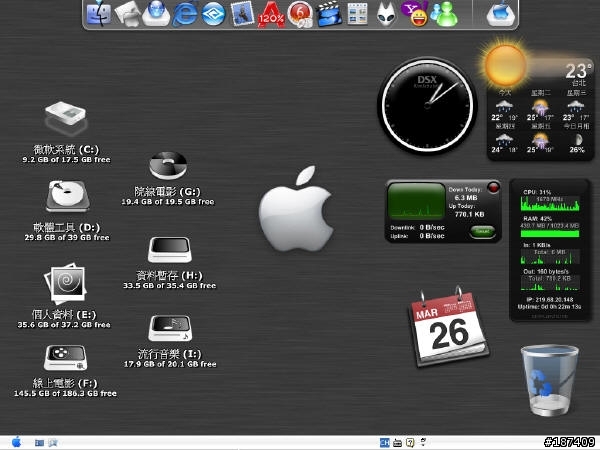The width and height of the screenshot is (600, 450).
Task: Open the 院線電影 (G:) disc icon
Action: click(168, 165)
